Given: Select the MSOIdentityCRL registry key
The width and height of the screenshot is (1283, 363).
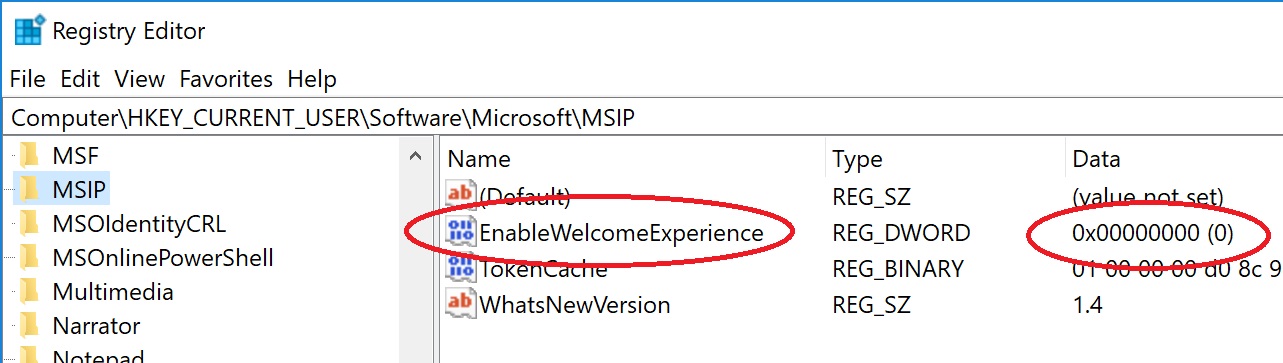Looking at the screenshot, I should [x=139, y=223].
